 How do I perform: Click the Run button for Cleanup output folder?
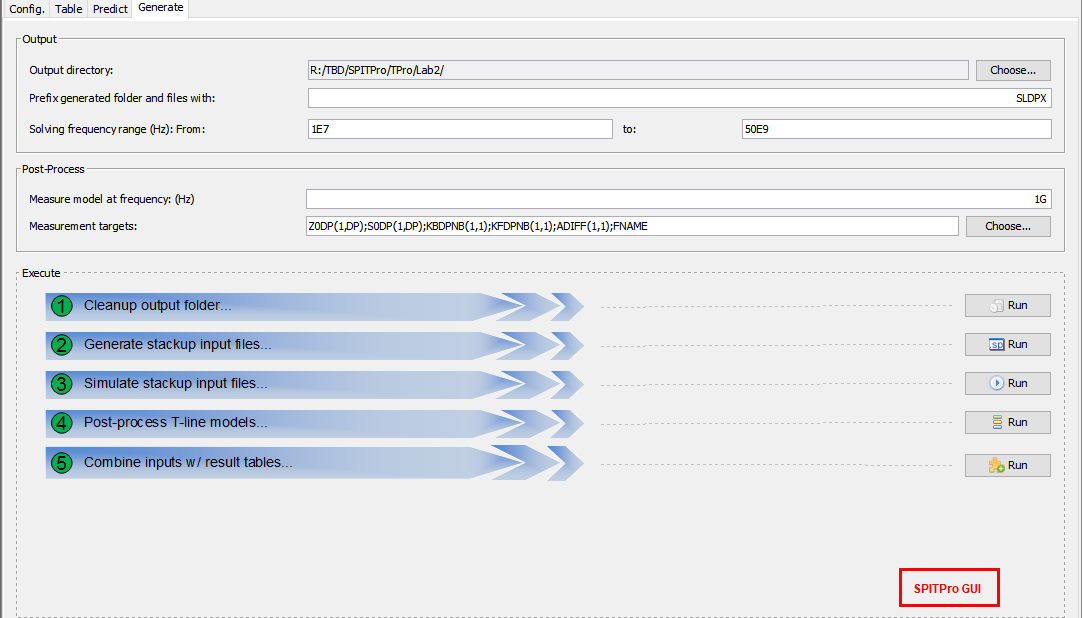[1007, 306]
